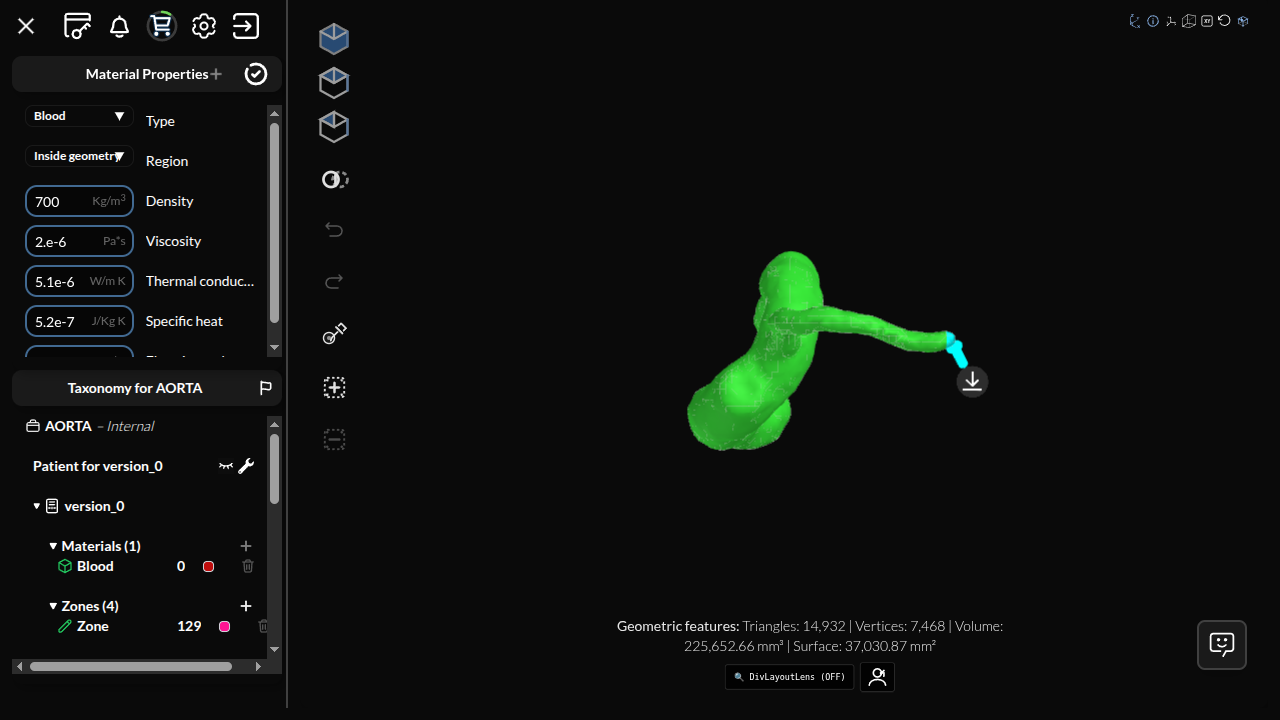The width and height of the screenshot is (1280, 720).
Task: Toggle visibility of the Blood material
Action: (208, 566)
